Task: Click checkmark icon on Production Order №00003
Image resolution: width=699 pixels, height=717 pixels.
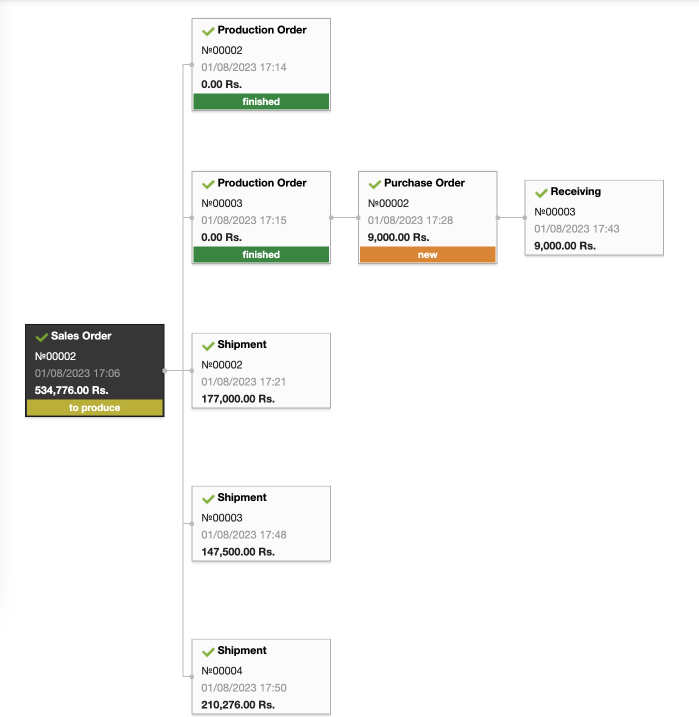Action: pos(208,184)
